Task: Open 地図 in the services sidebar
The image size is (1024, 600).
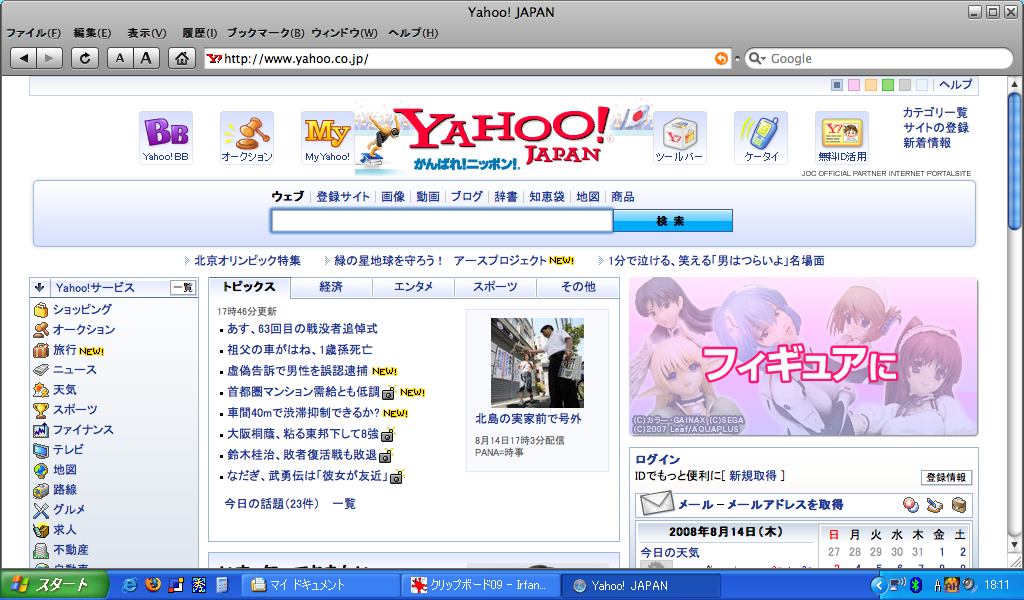Action: tap(65, 469)
